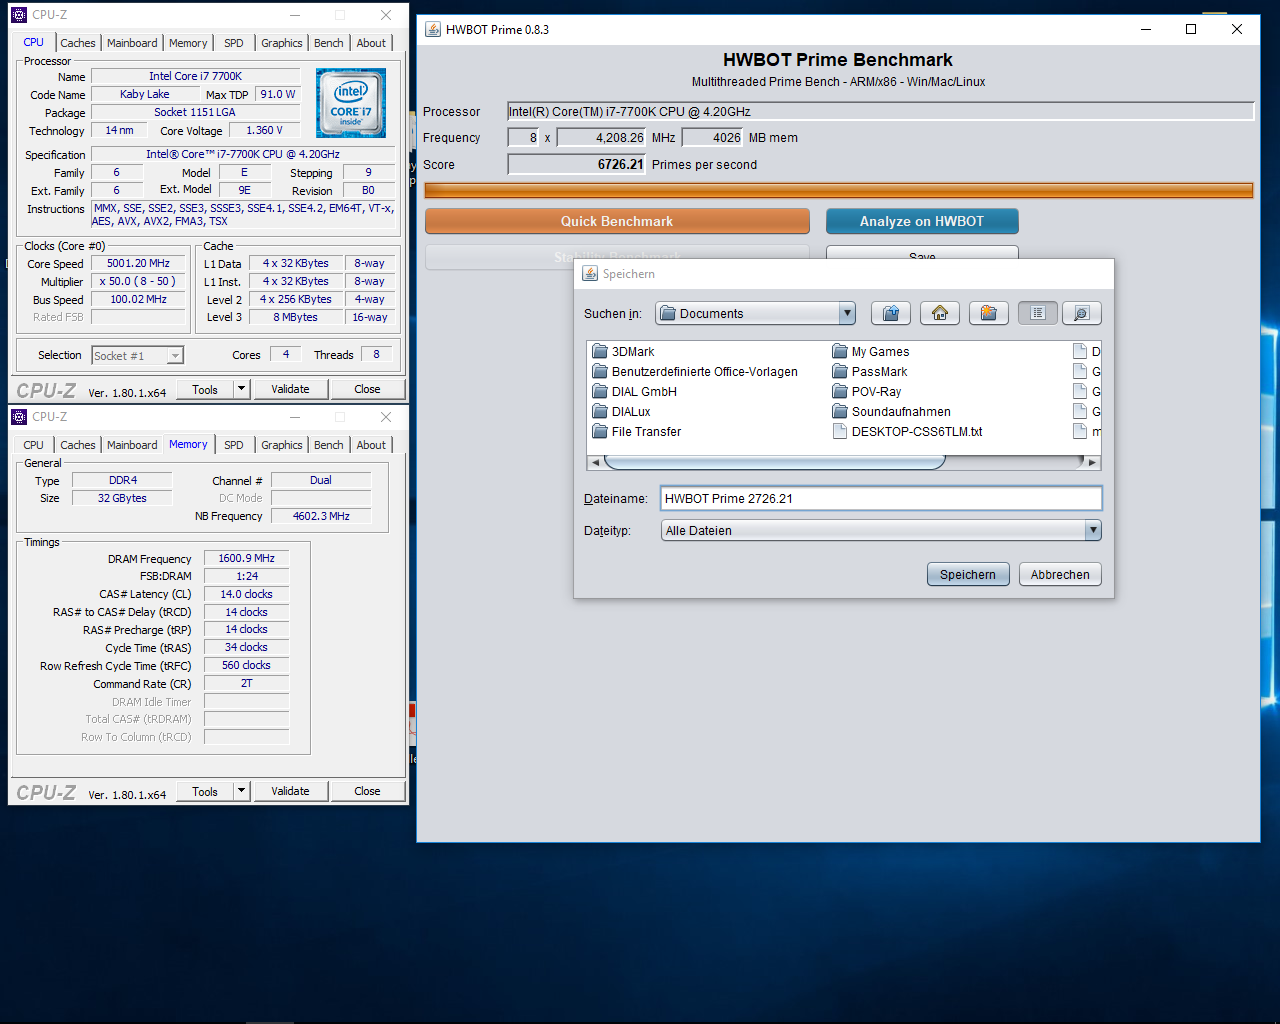Screen dimensions: 1280x1024
Task: Click the Dateiname input field
Action: (881, 498)
